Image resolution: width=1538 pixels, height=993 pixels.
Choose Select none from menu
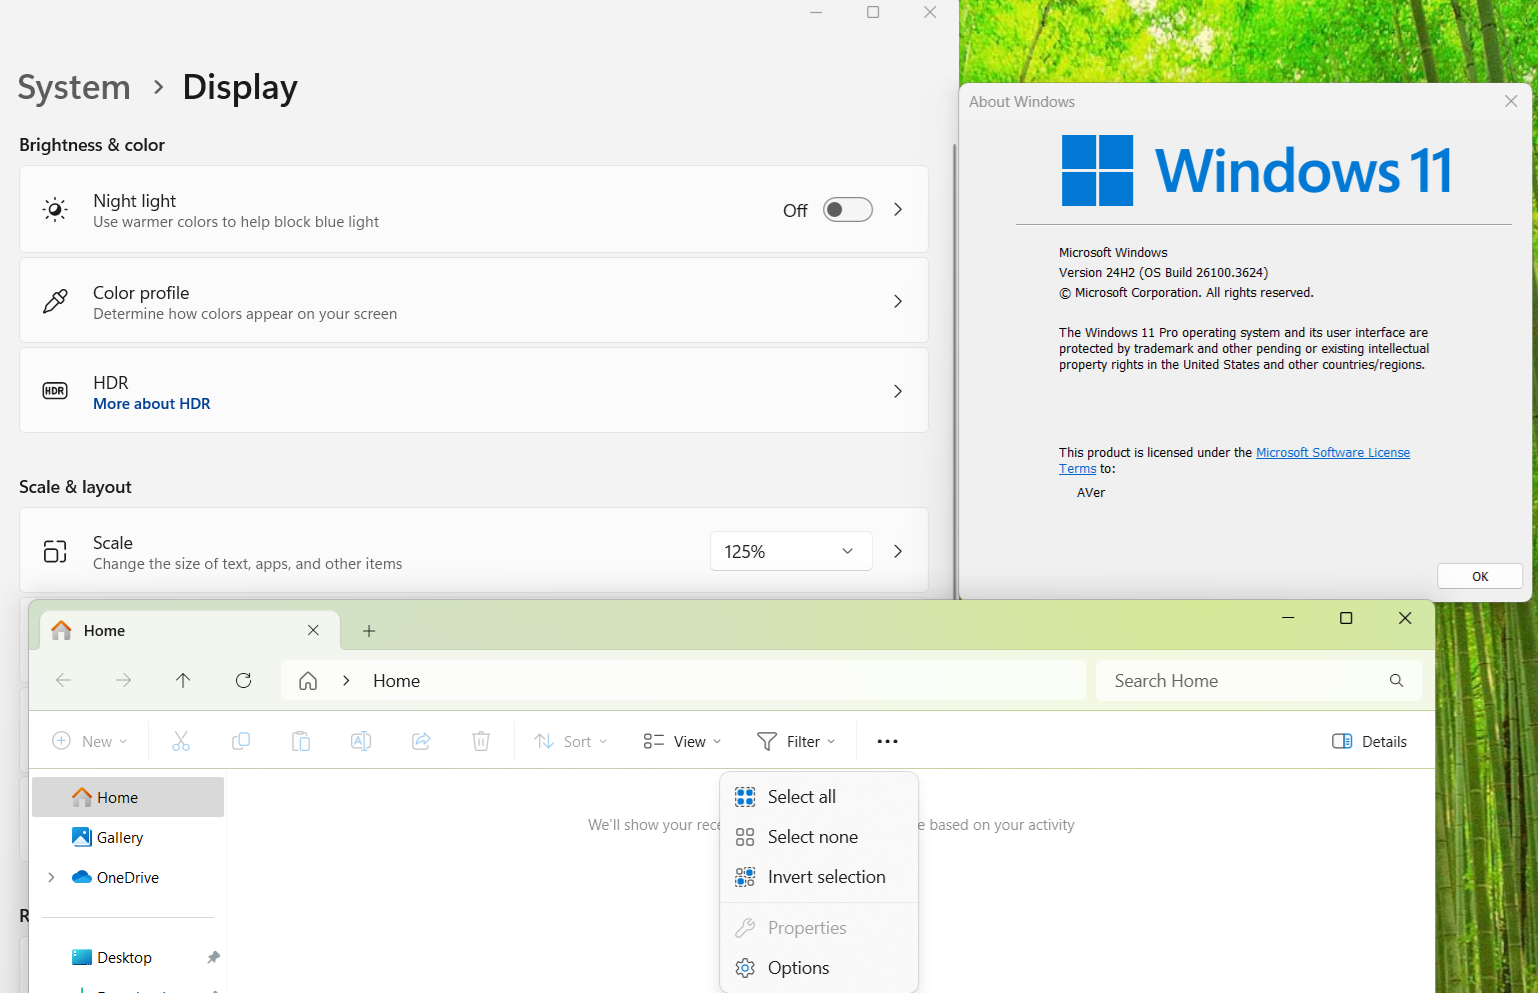(819, 837)
